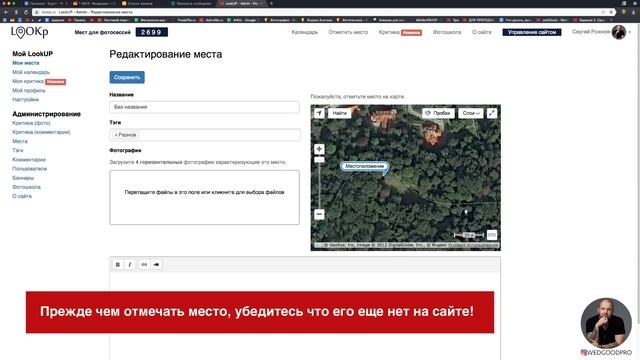Click the map geolocation arrow button

point(319,113)
